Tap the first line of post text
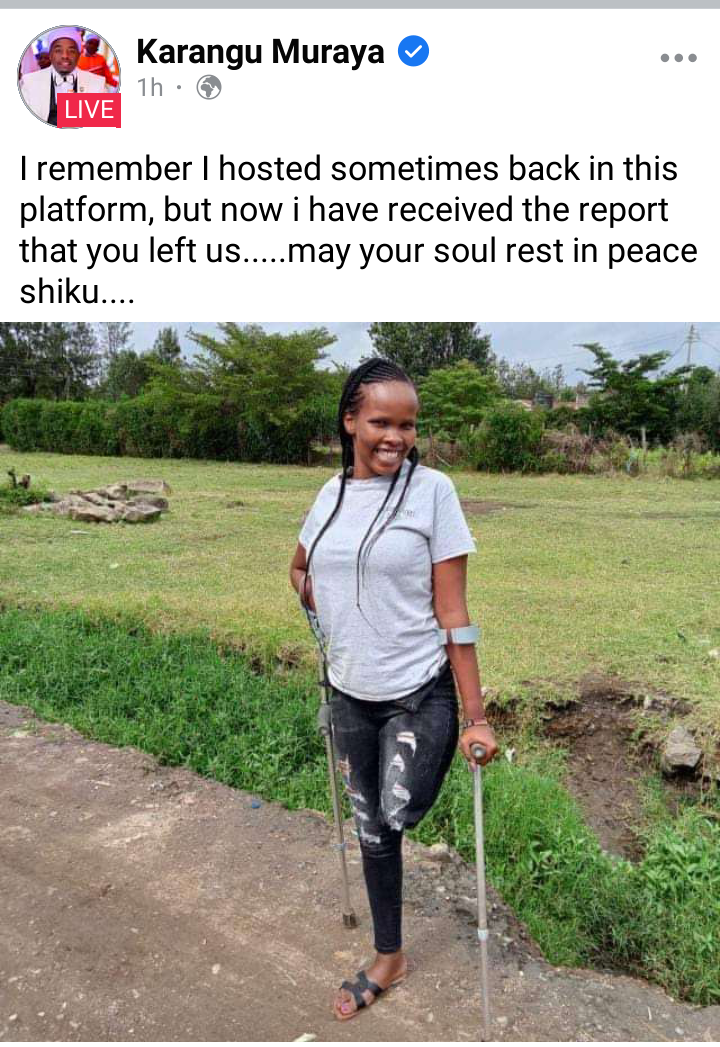Screen dimensions: 720x1047 pos(349,168)
